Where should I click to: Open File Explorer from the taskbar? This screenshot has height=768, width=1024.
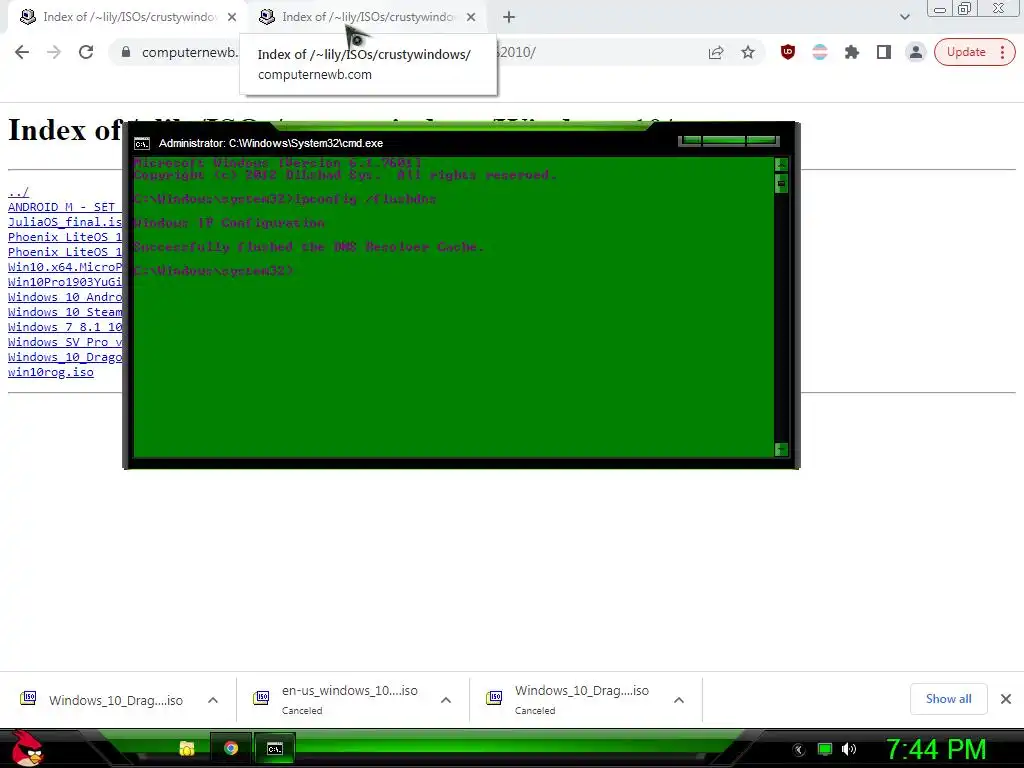[x=187, y=748]
